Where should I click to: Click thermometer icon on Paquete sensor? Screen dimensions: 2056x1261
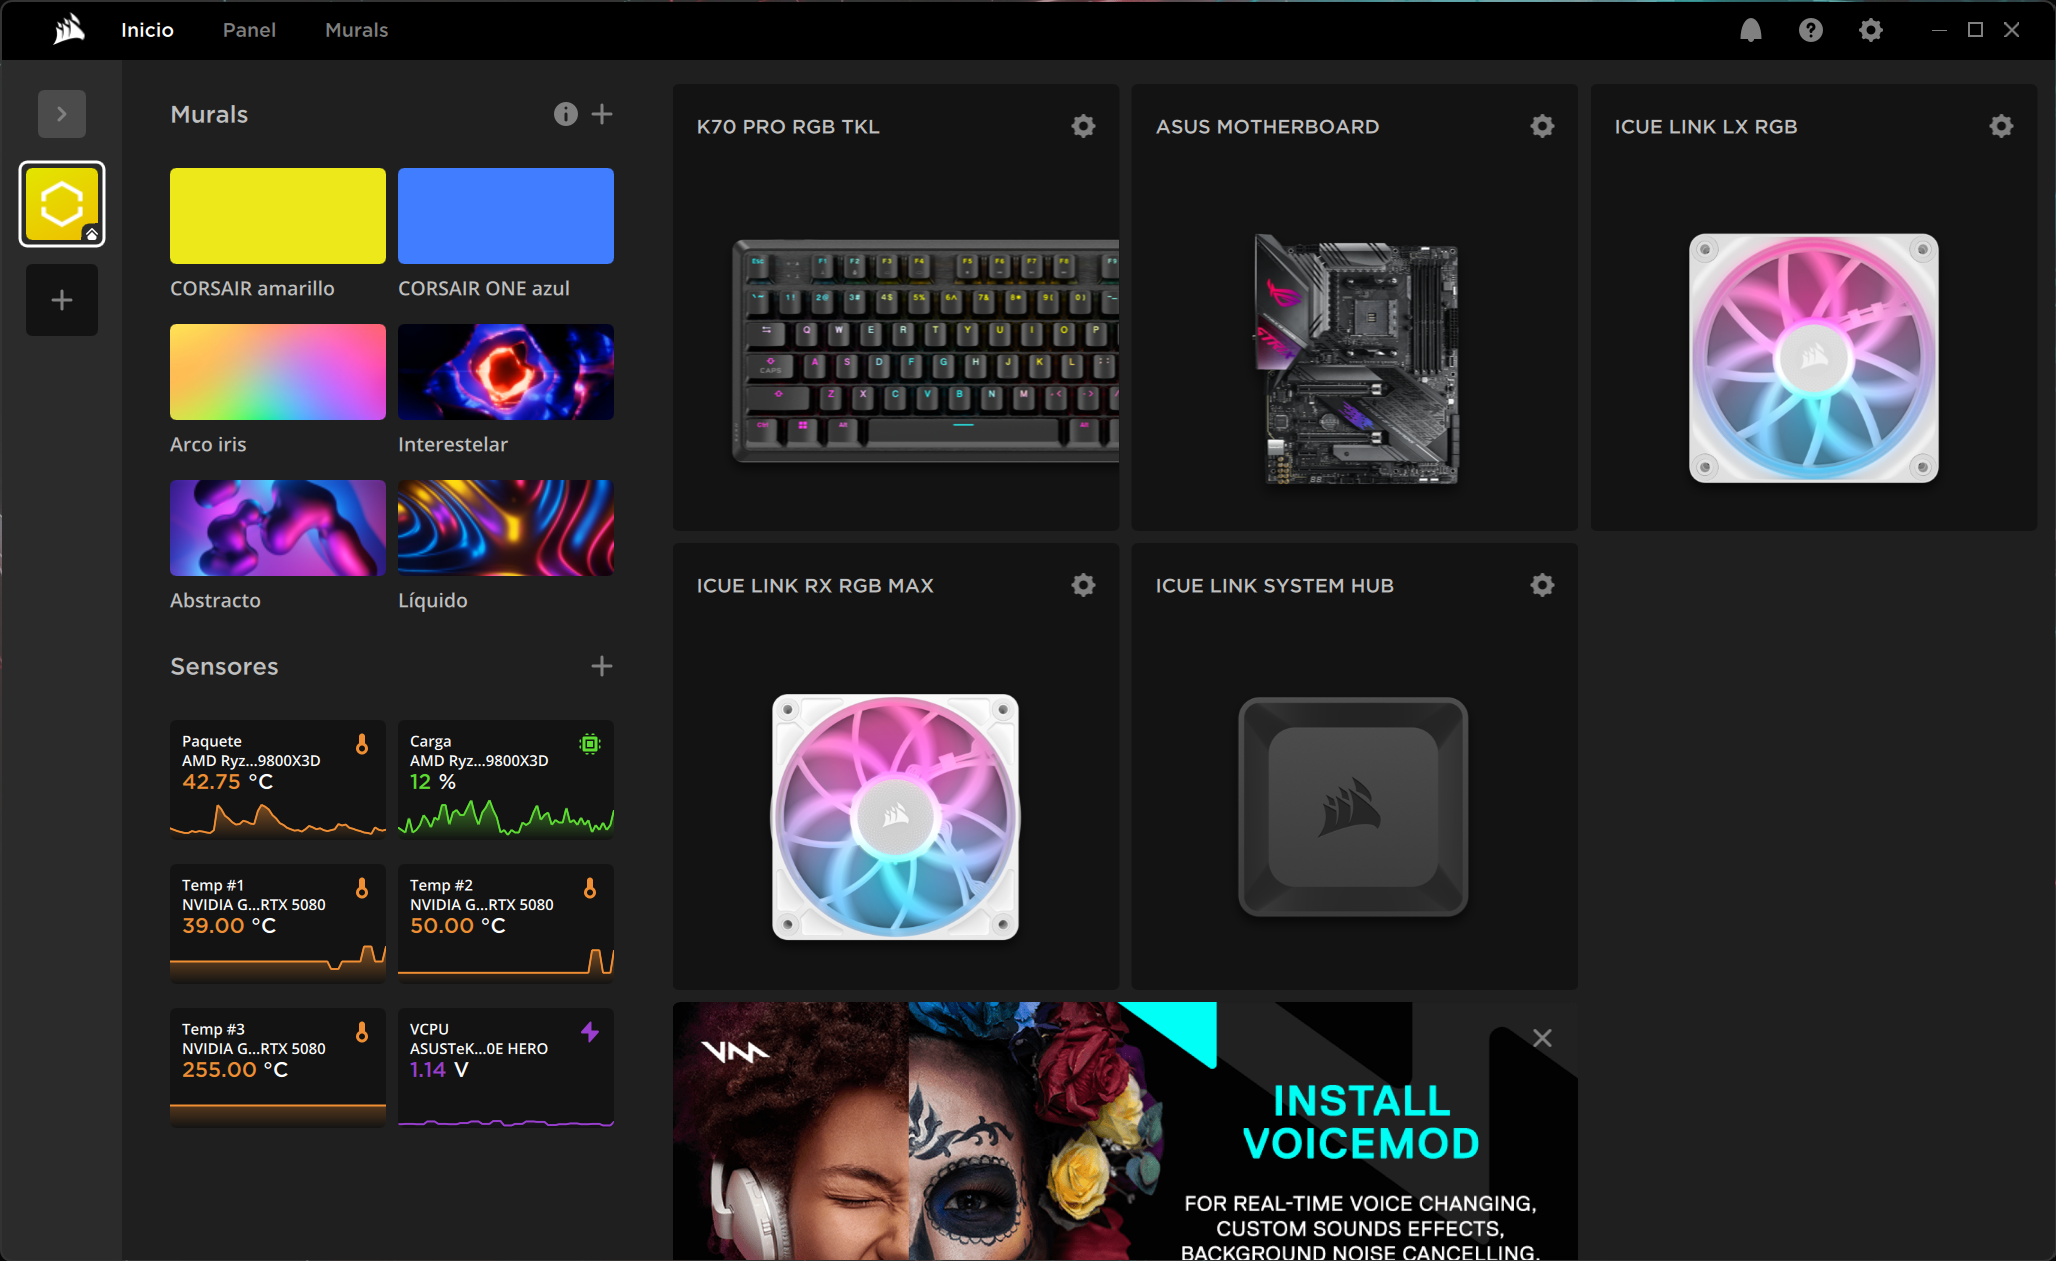coord(362,744)
